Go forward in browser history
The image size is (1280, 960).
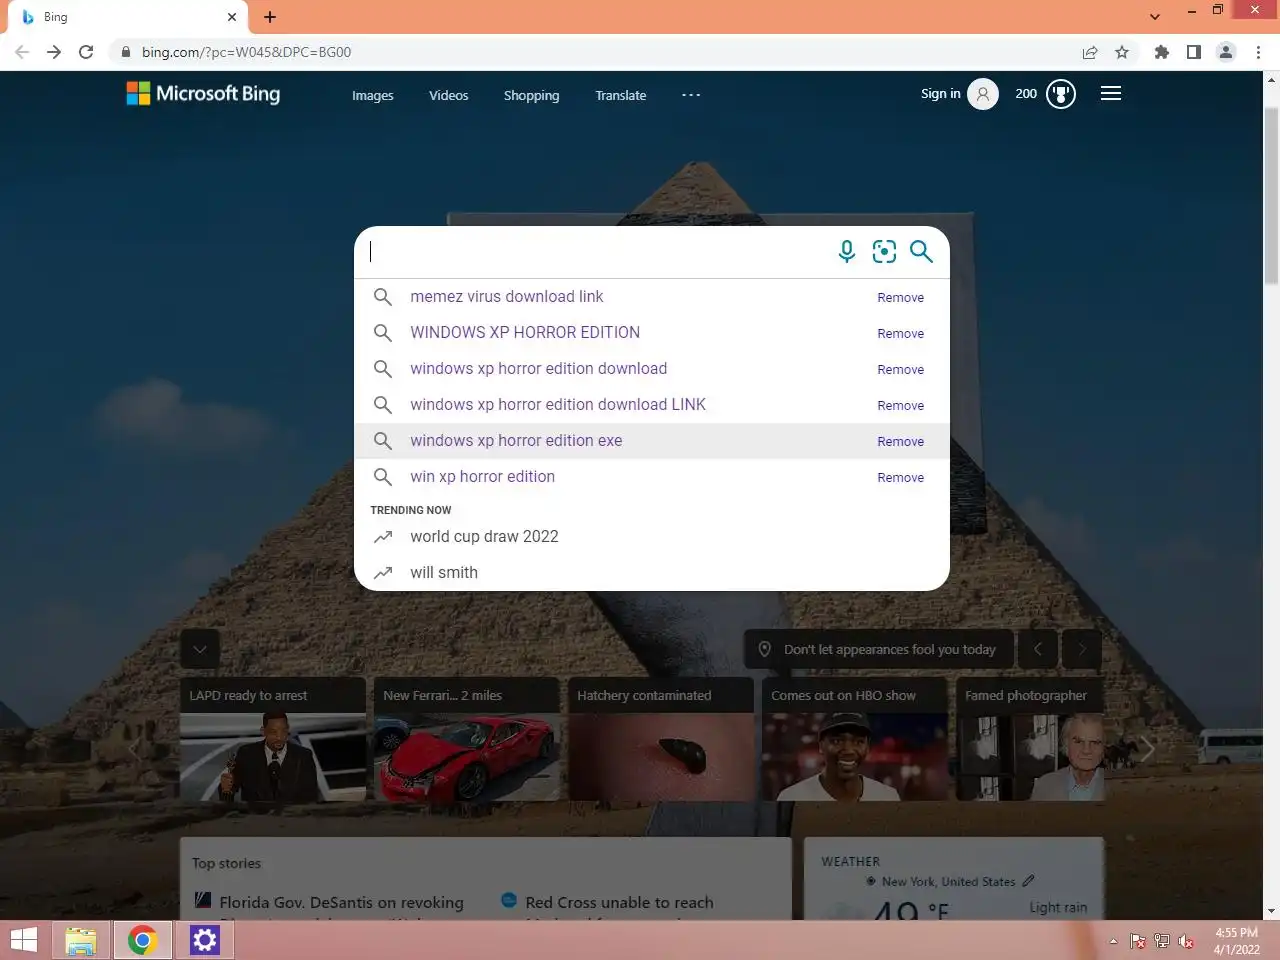point(54,52)
